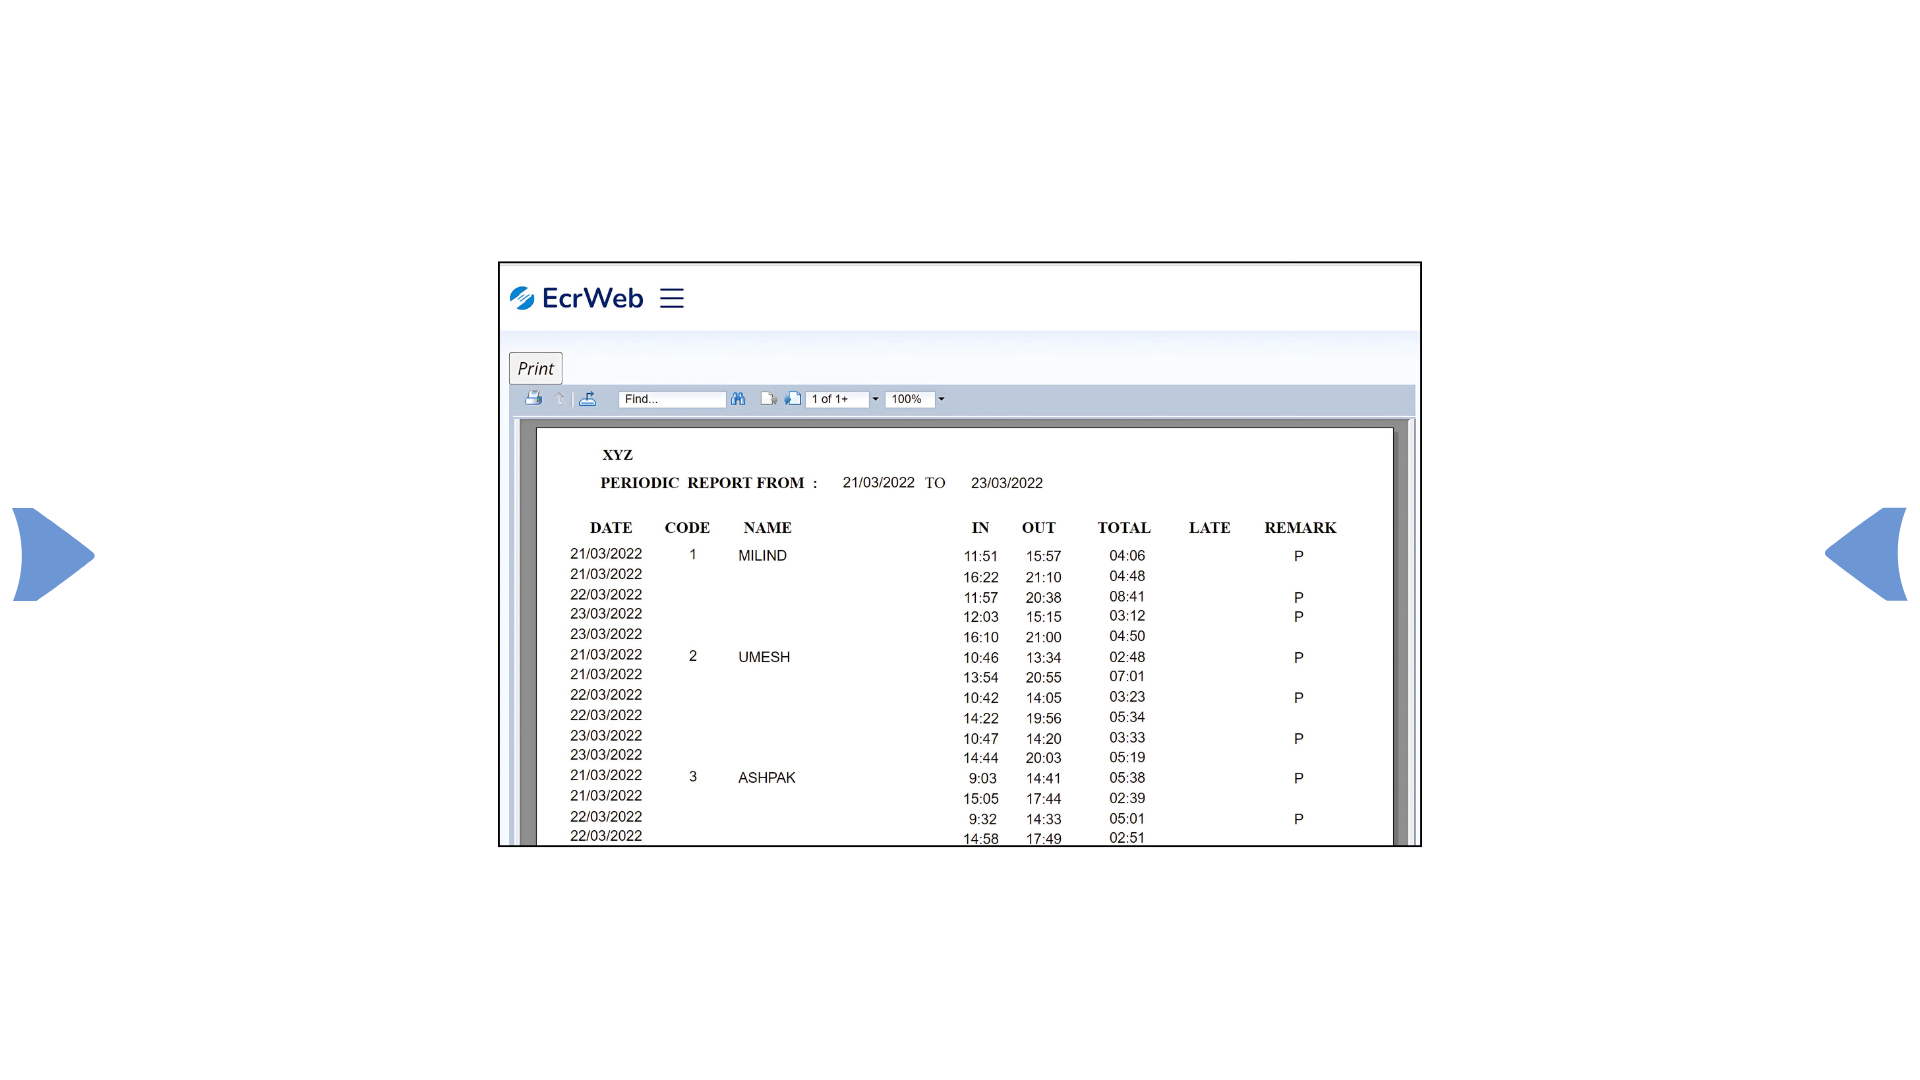This screenshot has width=1920, height=1080.
Task: Go to previous page icon
Action: (x=768, y=398)
